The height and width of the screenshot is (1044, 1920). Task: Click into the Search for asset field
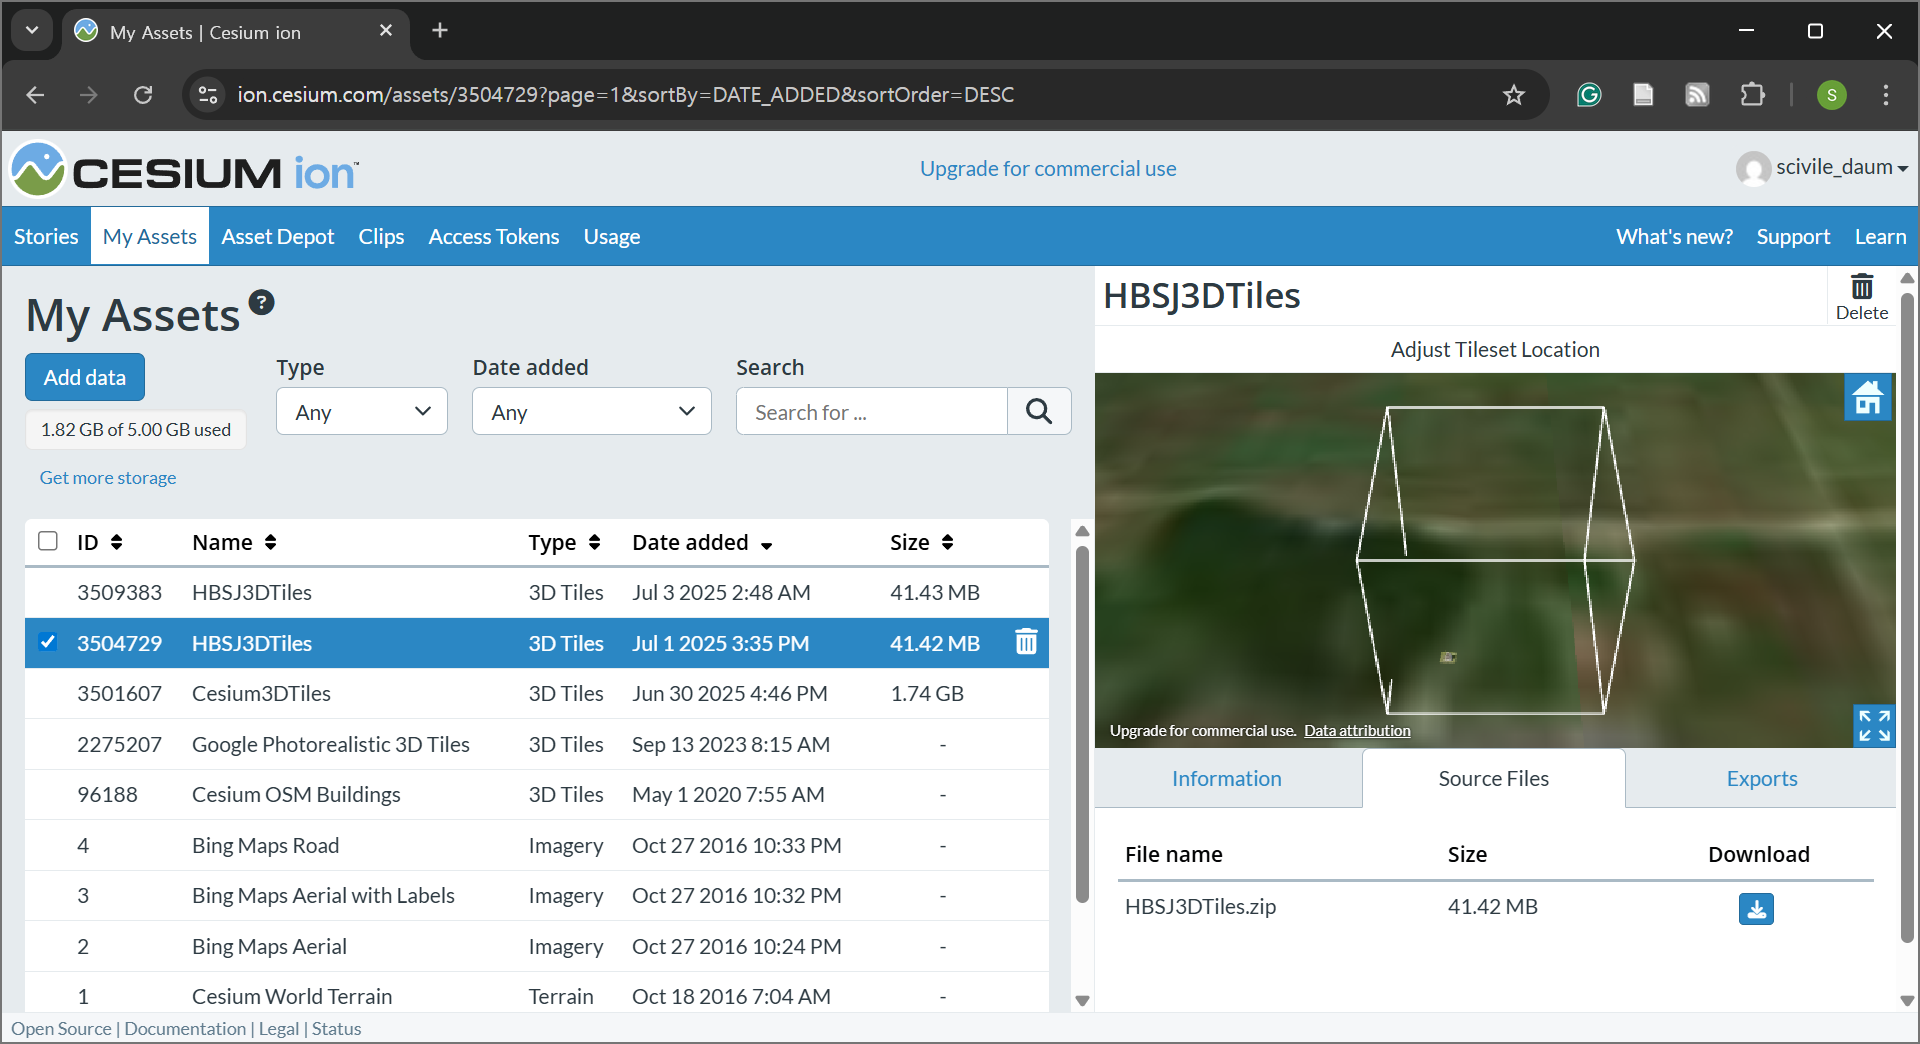(x=872, y=411)
